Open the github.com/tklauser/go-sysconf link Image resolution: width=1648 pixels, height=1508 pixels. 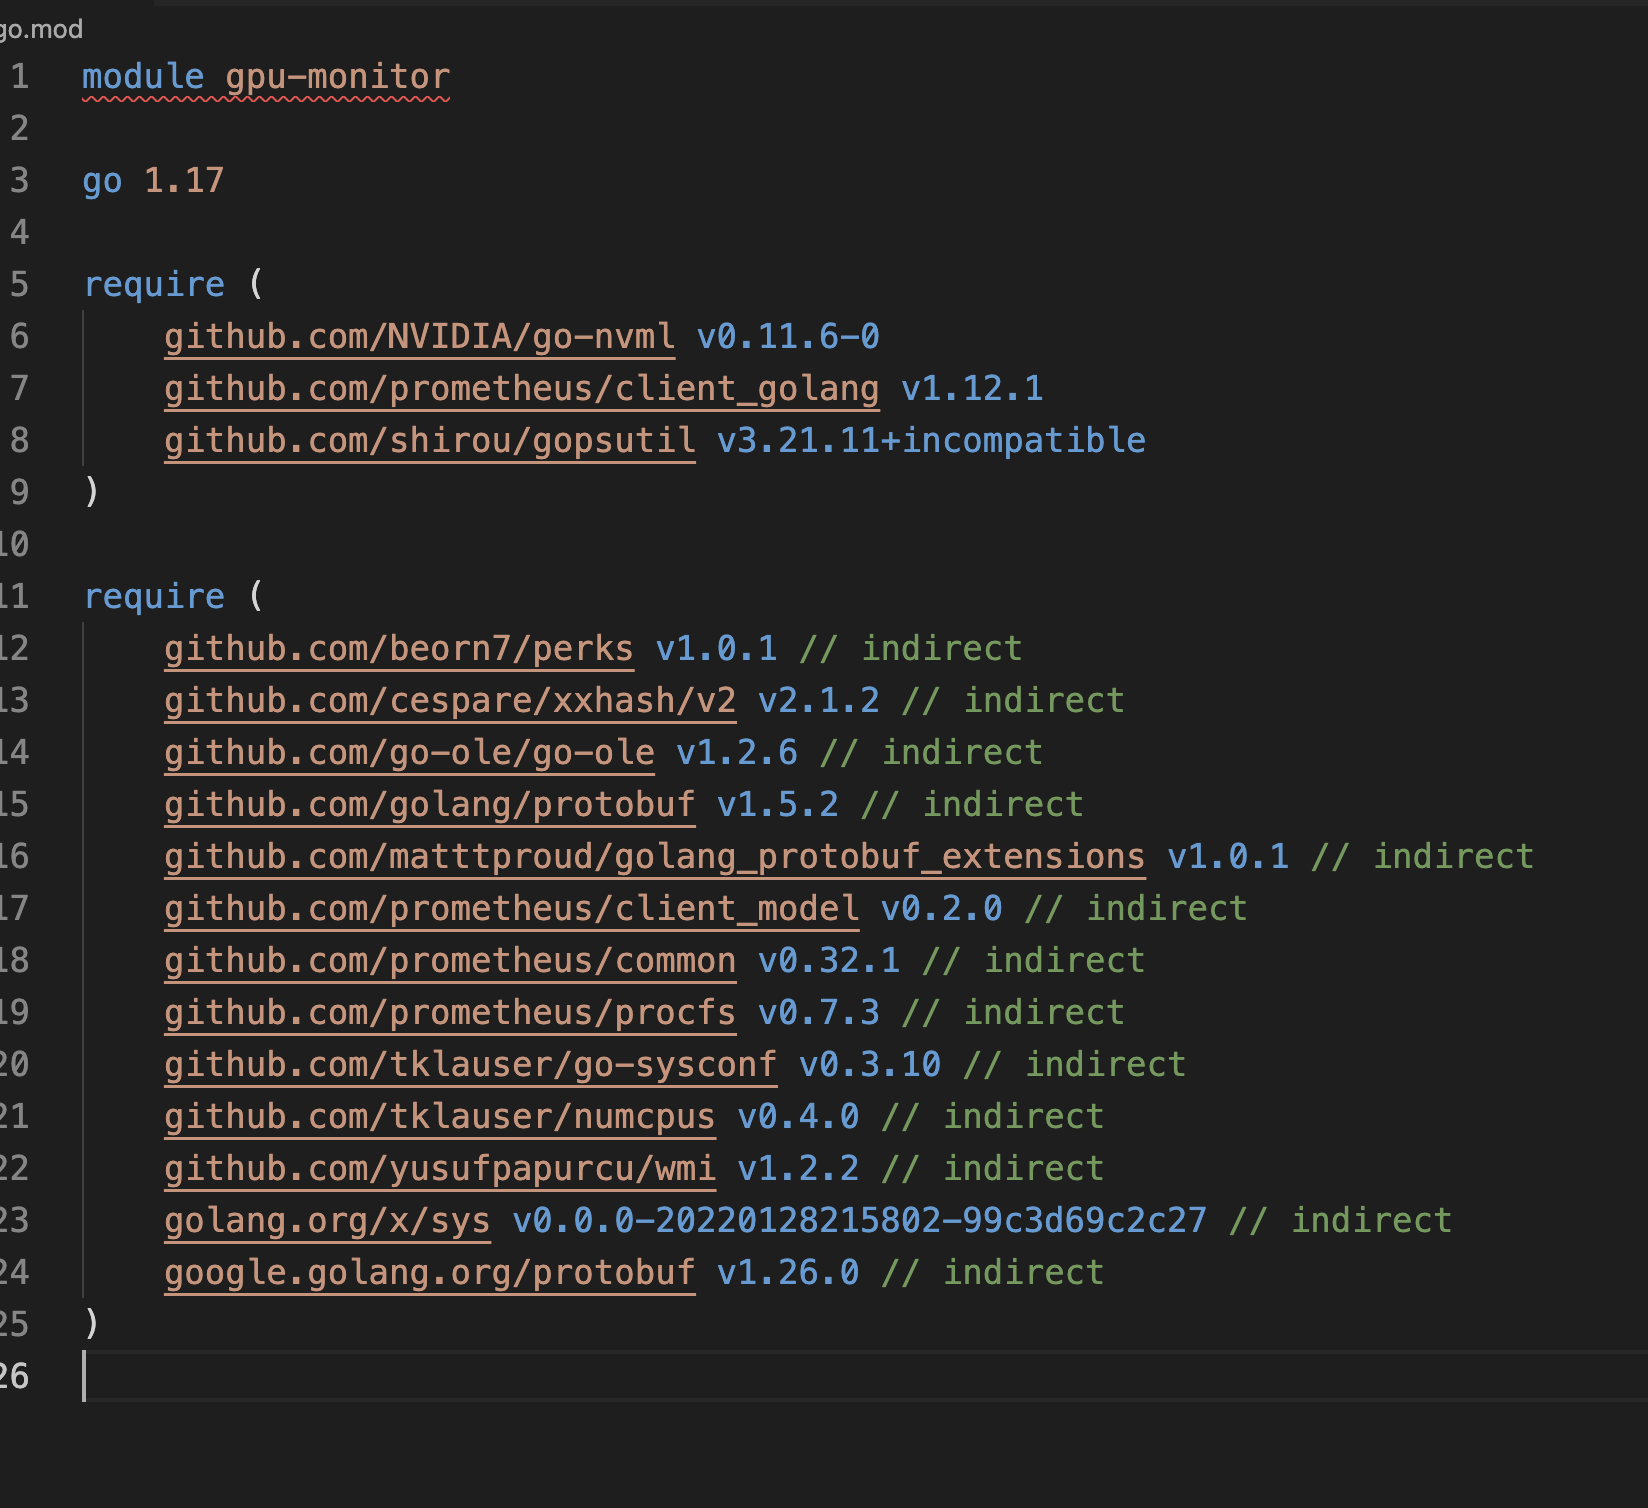coord(471,1065)
